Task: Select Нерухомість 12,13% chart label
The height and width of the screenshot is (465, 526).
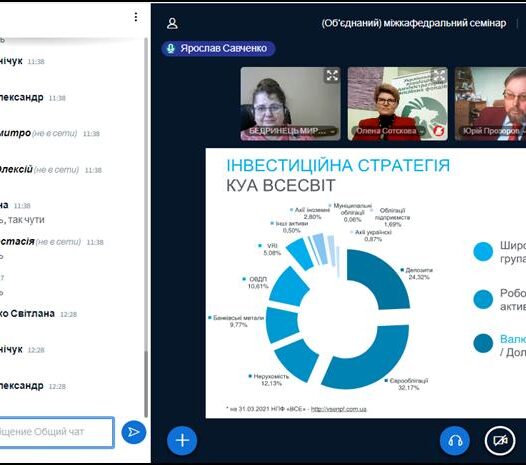Action: (270, 380)
